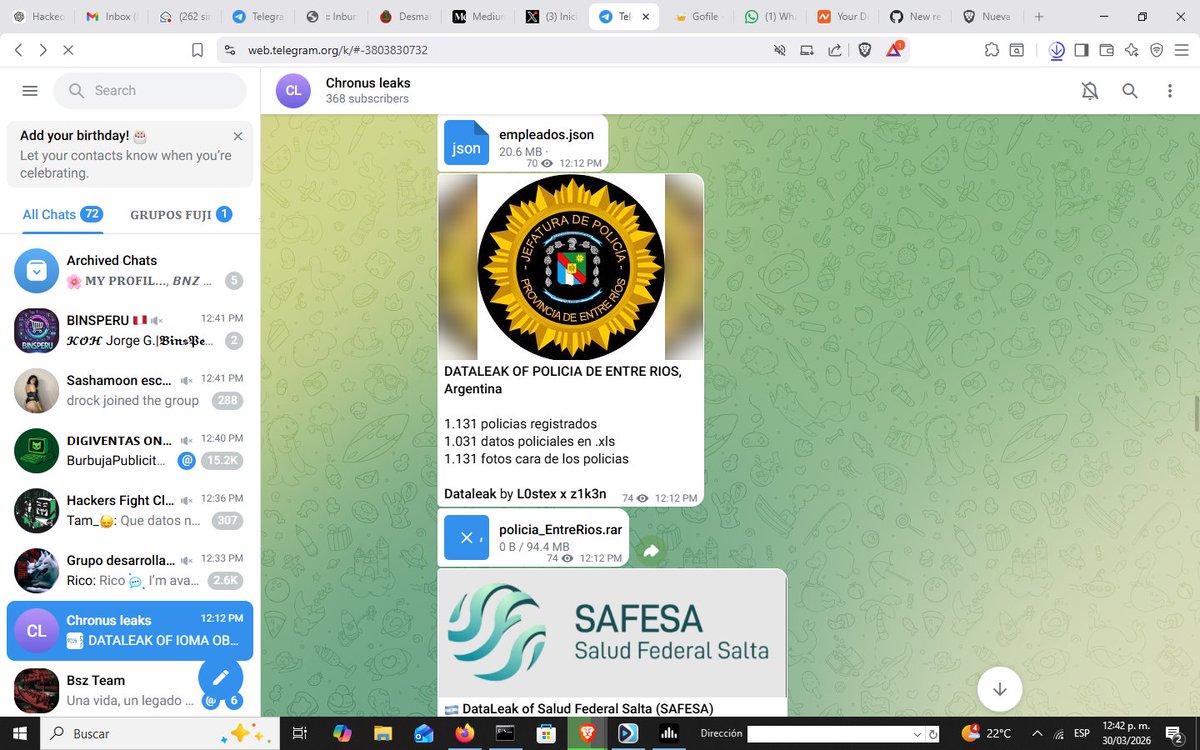Open the Grupo desarrolla chat
This screenshot has width=1200, height=750.
pos(130,570)
